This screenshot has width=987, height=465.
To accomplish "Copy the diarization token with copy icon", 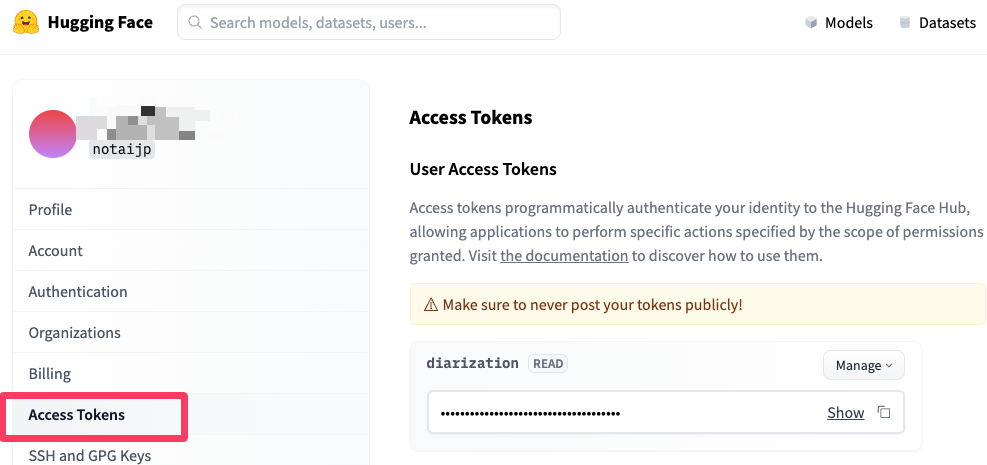I will pos(884,413).
